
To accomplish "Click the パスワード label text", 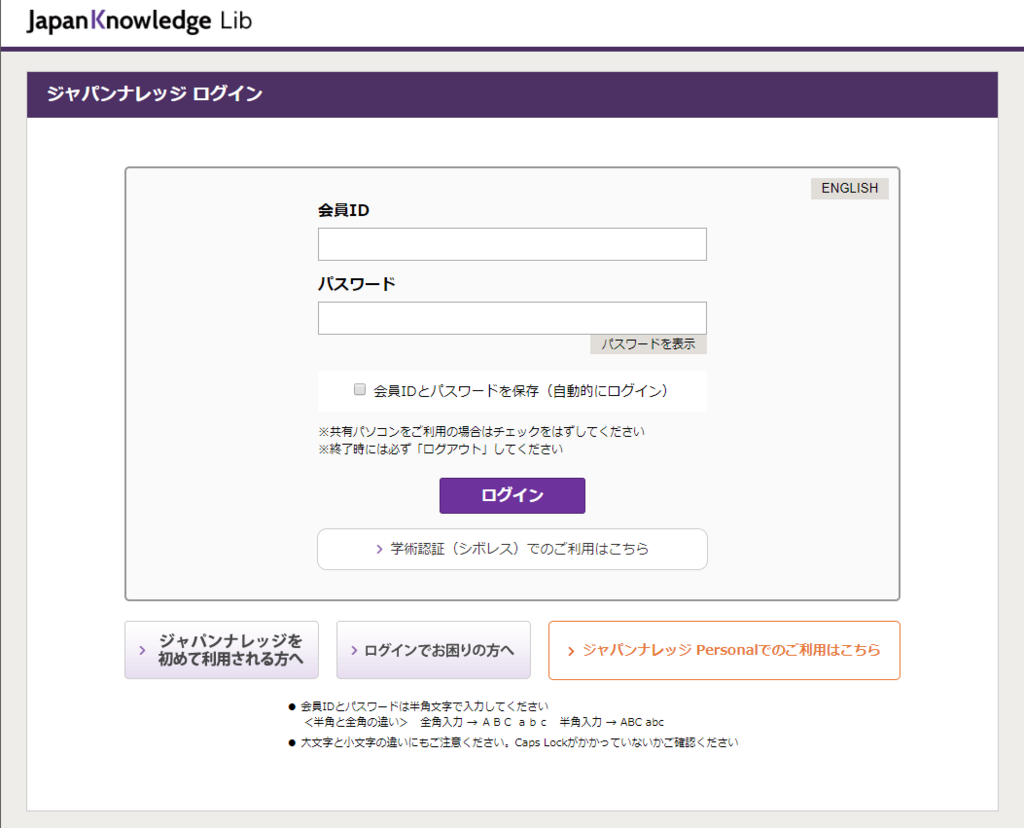I will click(357, 284).
